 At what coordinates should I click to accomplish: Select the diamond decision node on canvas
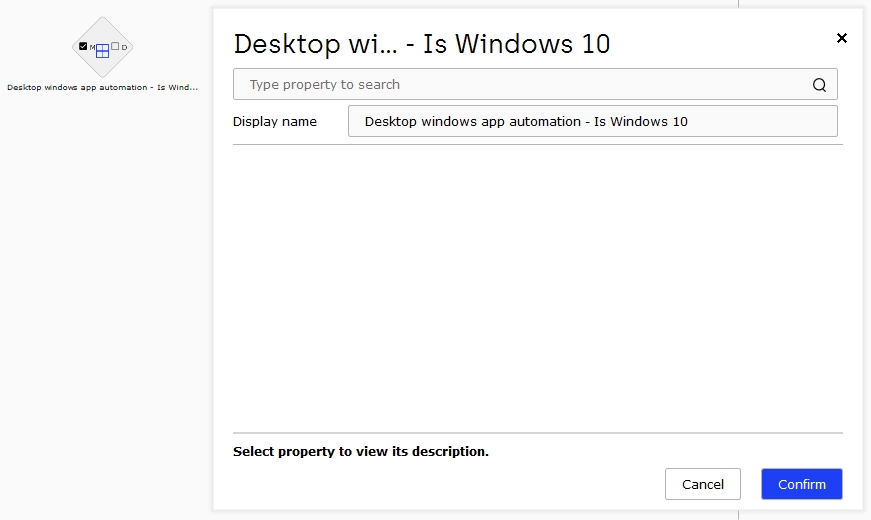[x=102, y=47]
